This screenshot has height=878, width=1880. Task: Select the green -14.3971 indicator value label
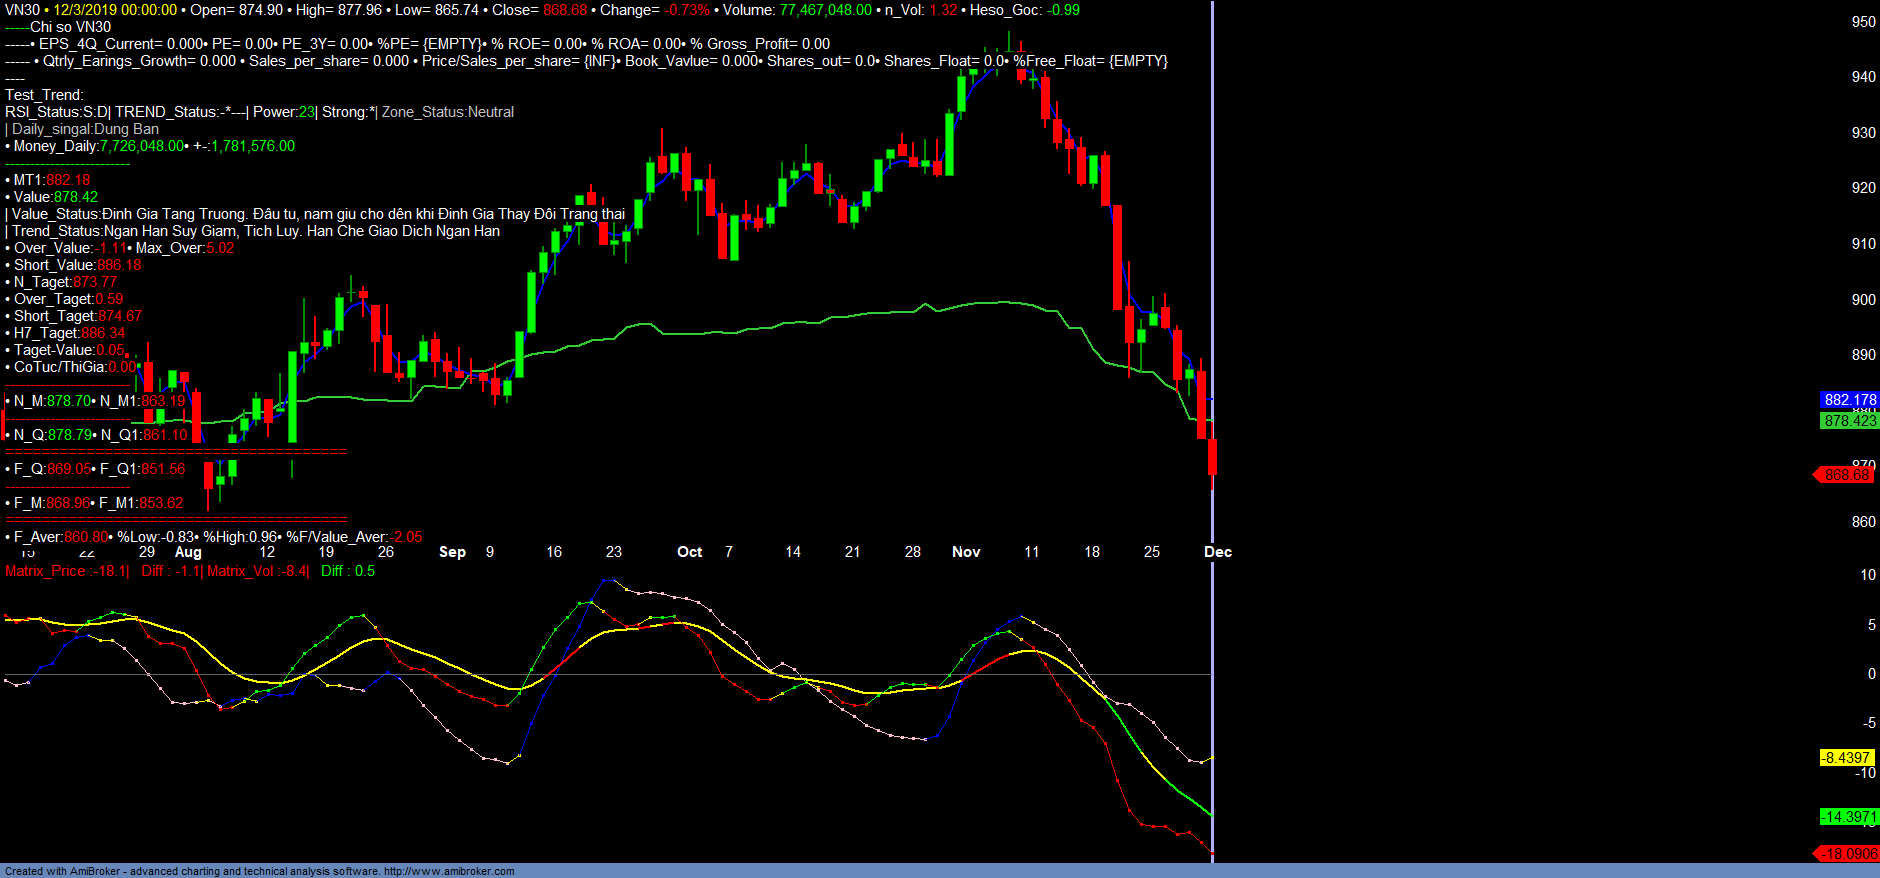point(1848,817)
